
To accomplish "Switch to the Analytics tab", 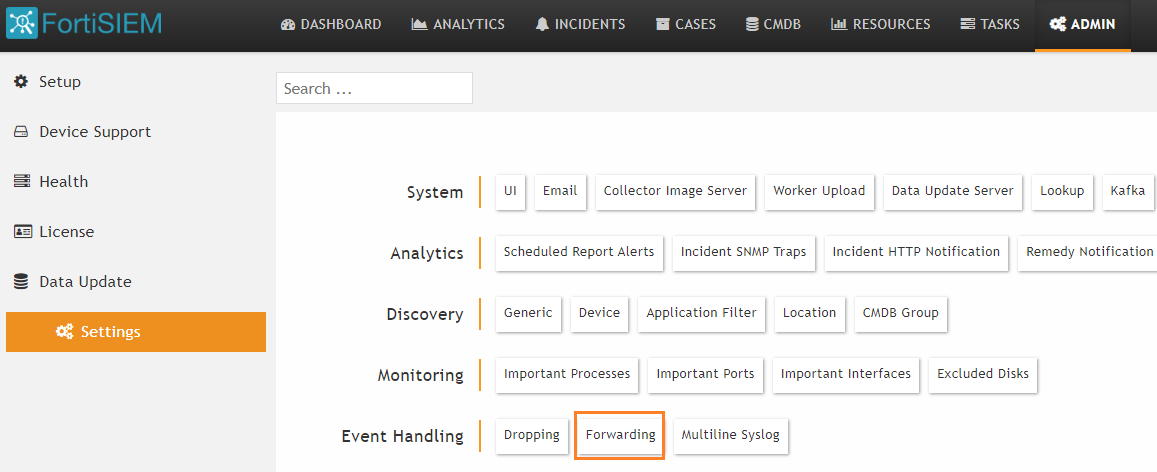I will coord(458,24).
